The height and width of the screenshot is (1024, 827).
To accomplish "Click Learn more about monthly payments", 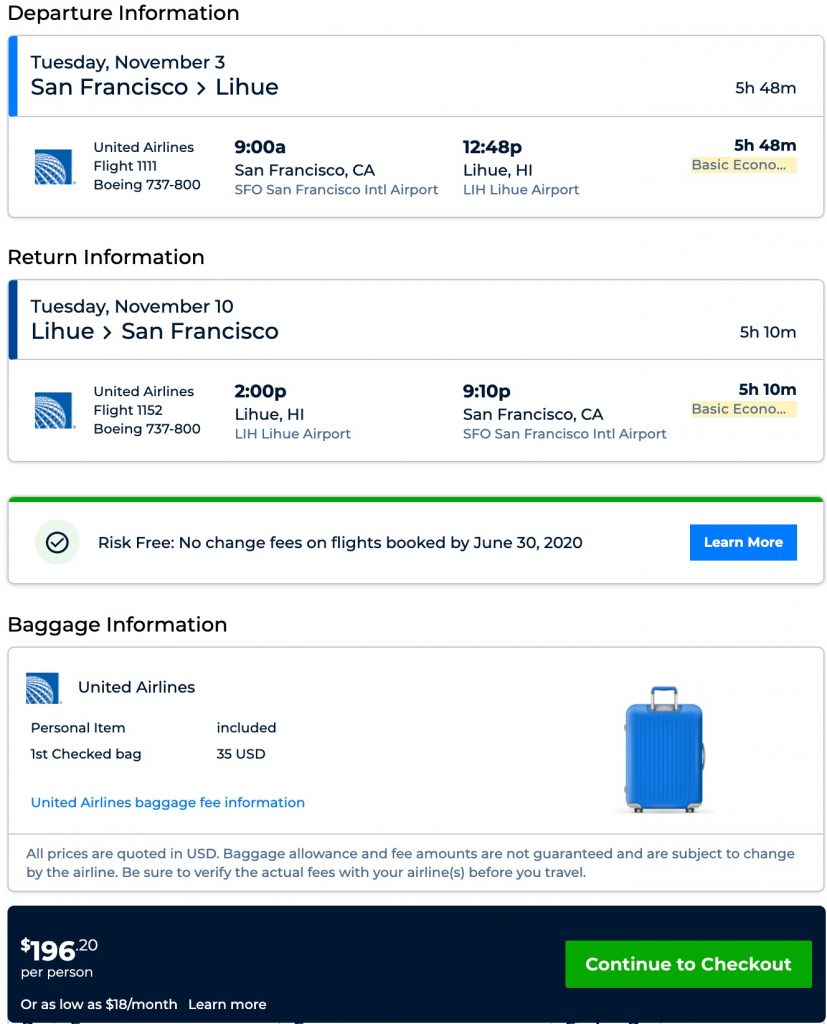I will pos(227,1004).
